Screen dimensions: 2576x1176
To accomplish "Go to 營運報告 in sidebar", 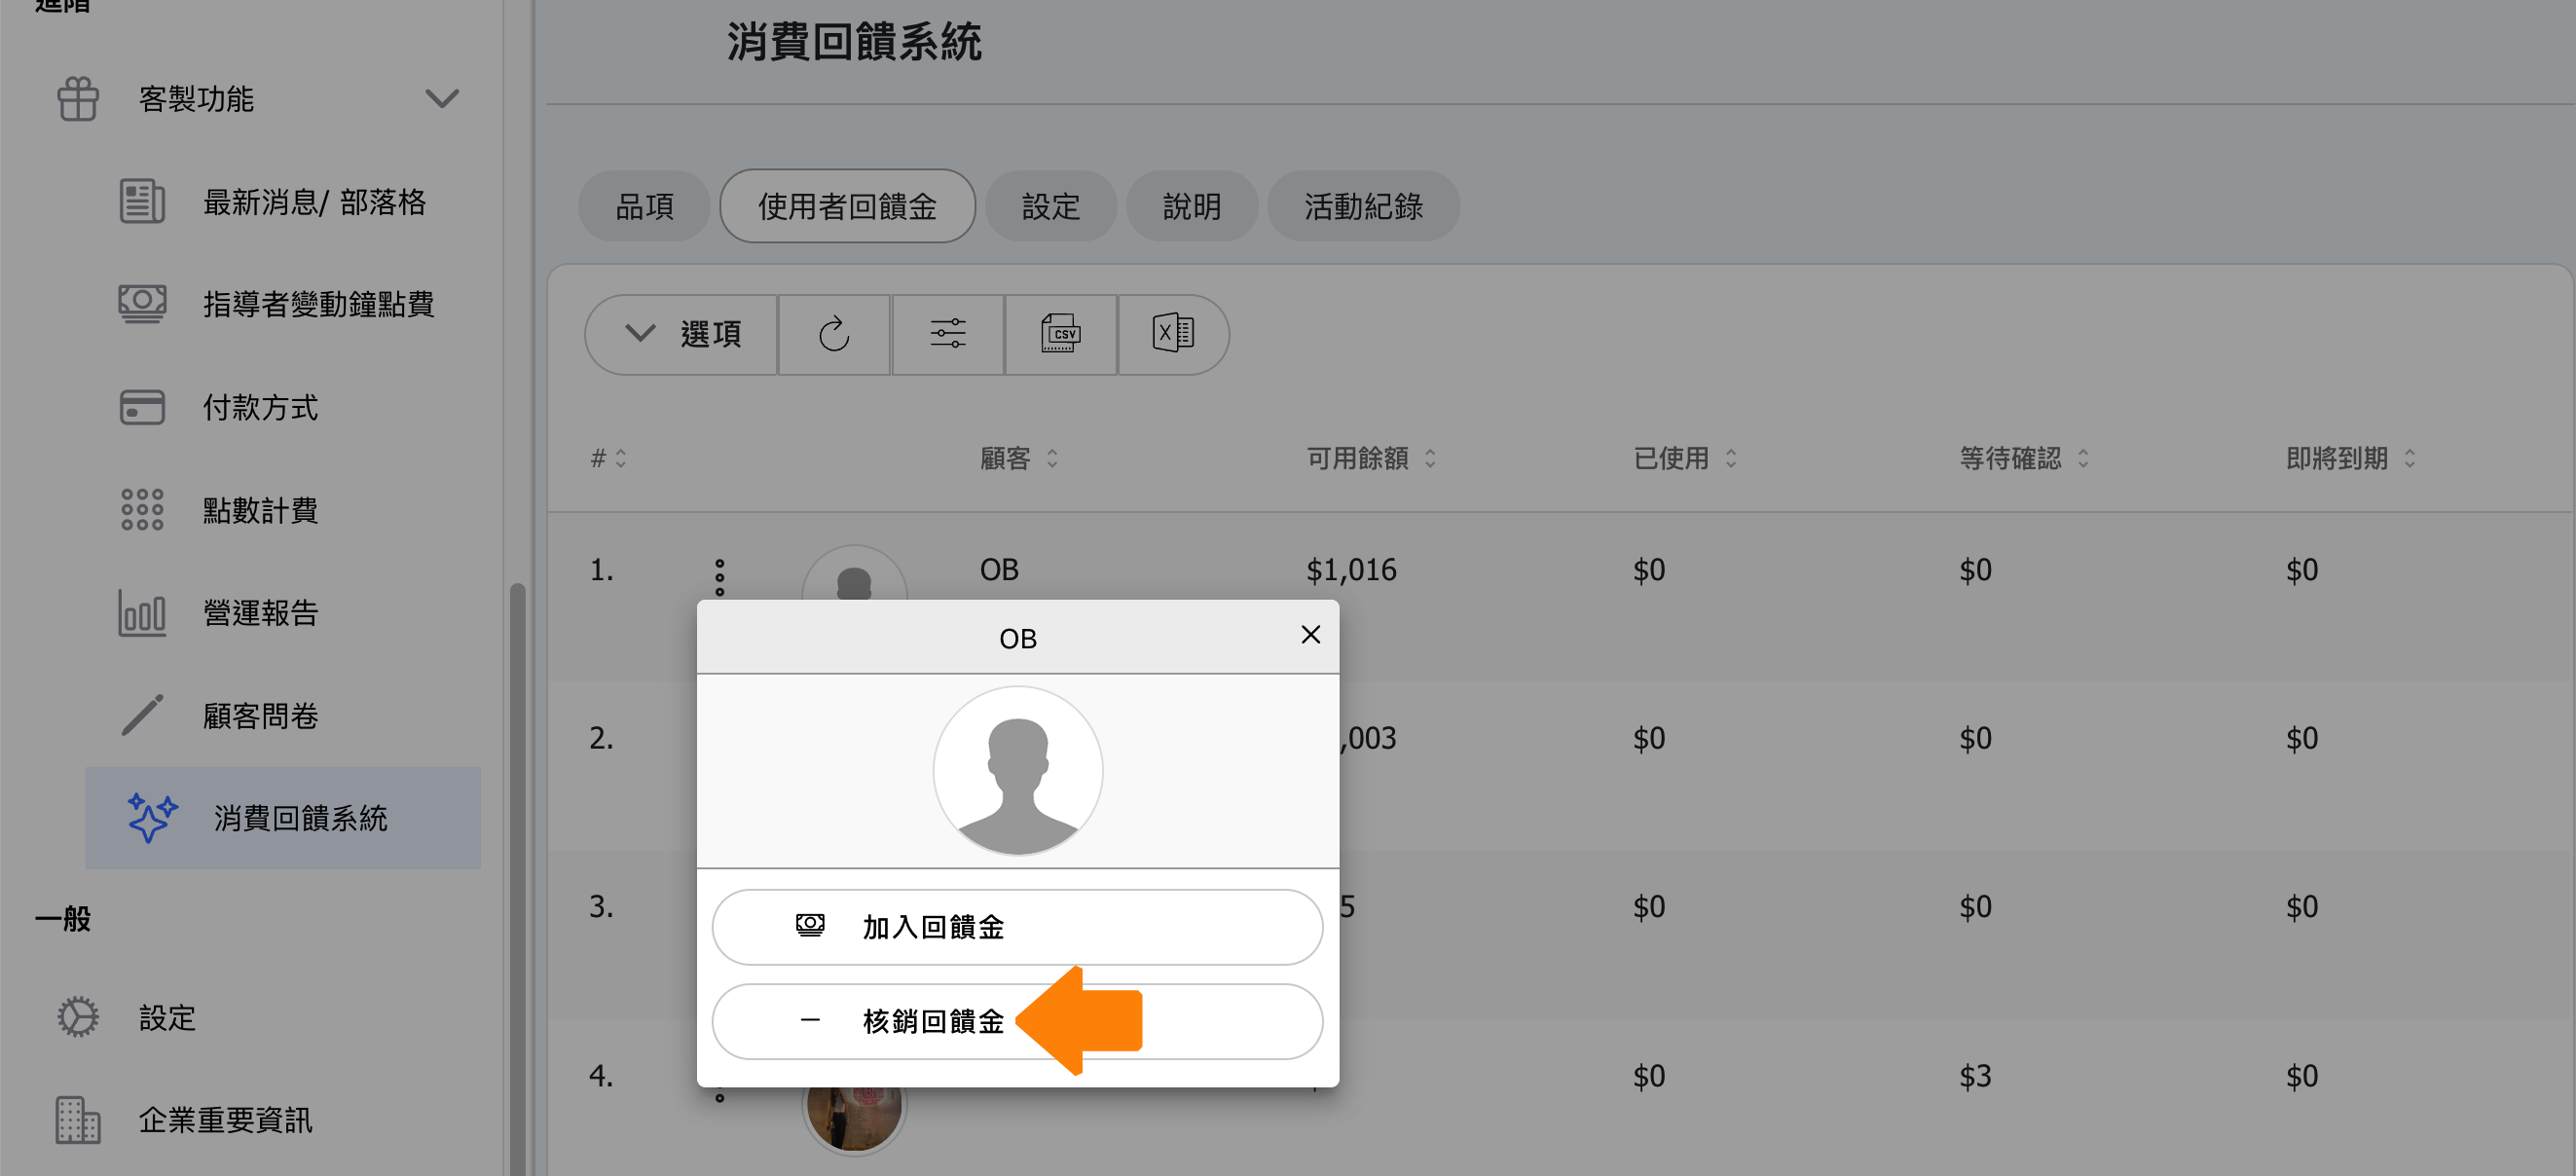I will pos(260,613).
